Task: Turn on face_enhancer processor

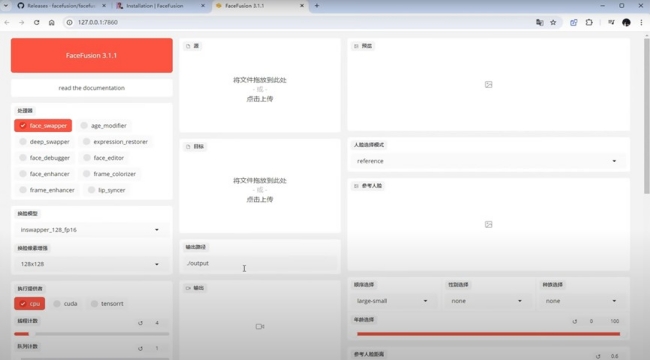Action: (45, 174)
